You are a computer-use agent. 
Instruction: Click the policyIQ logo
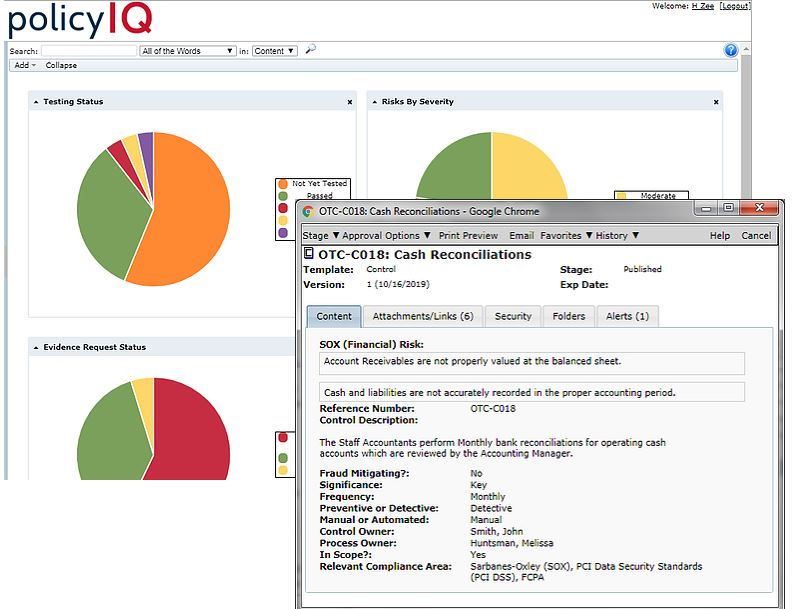click(x=80, y=19)
